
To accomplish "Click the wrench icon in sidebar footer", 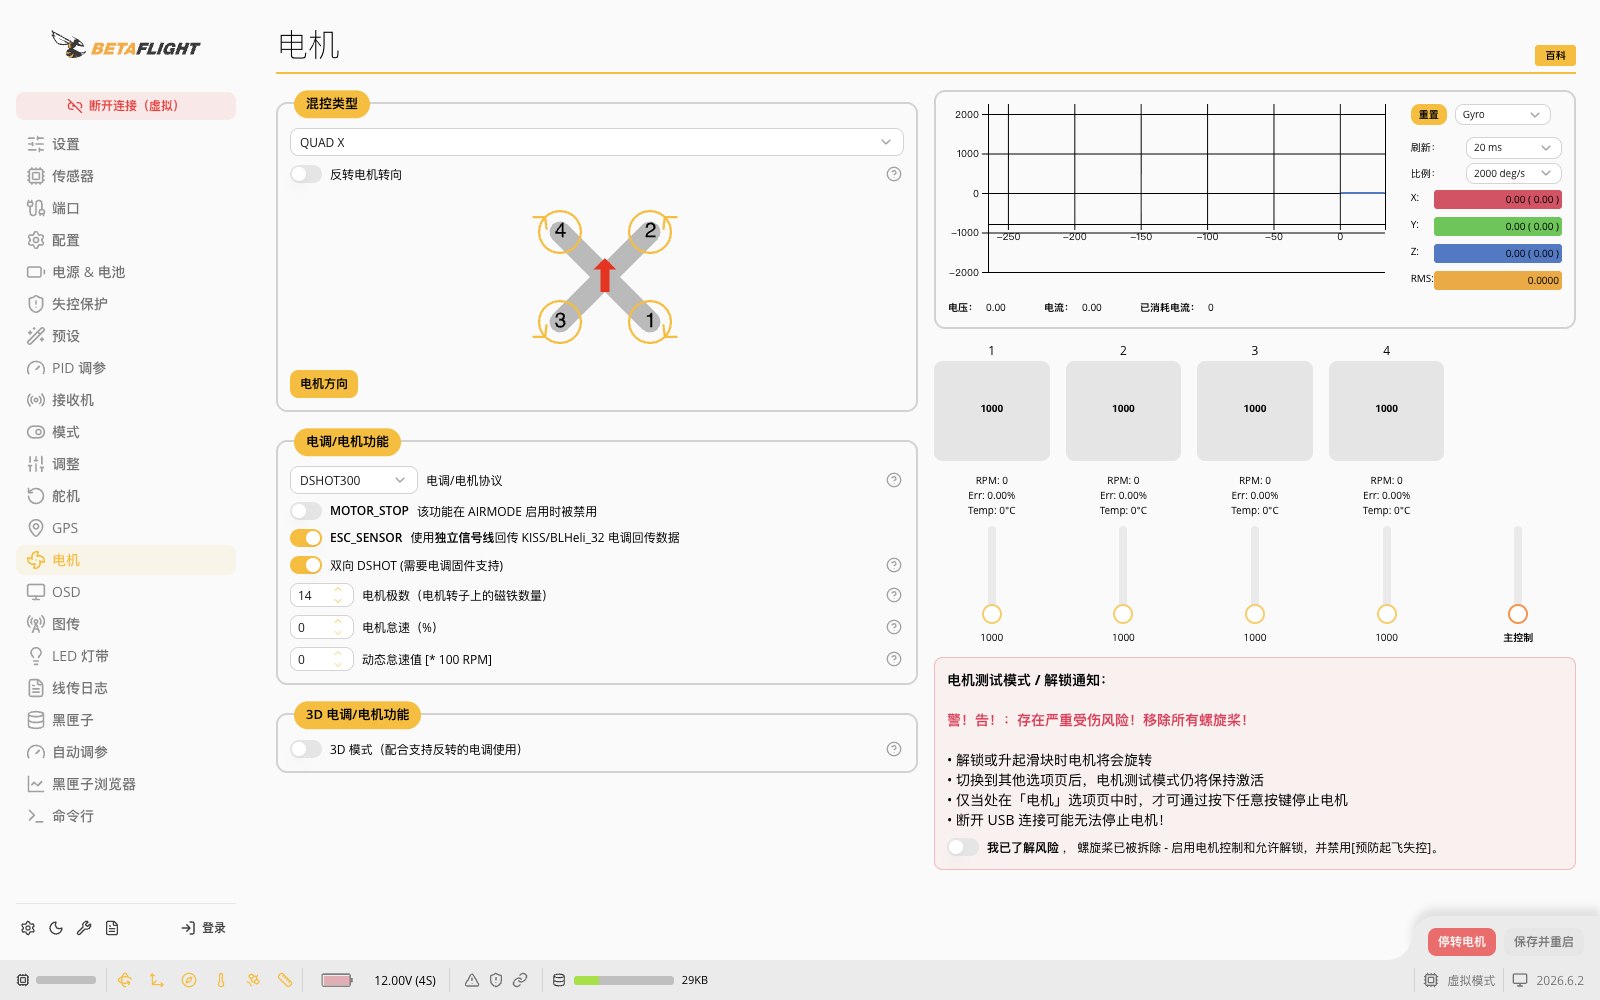I will point(84,928).
